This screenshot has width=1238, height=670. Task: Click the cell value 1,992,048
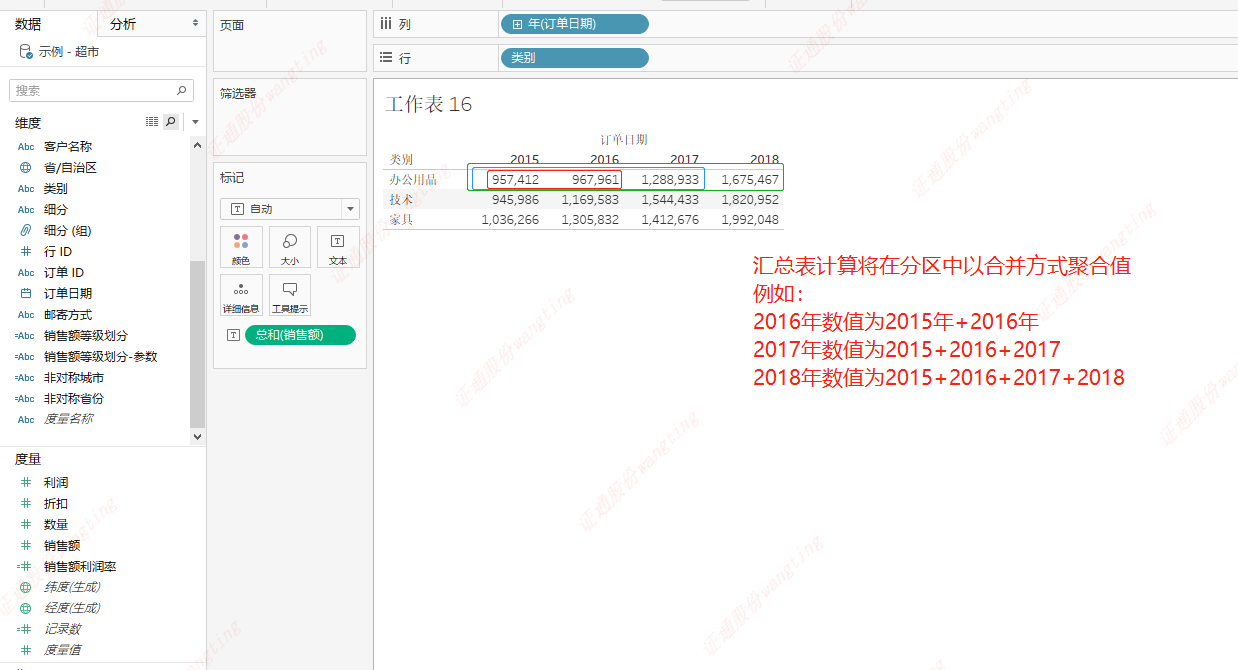[750, 220]
